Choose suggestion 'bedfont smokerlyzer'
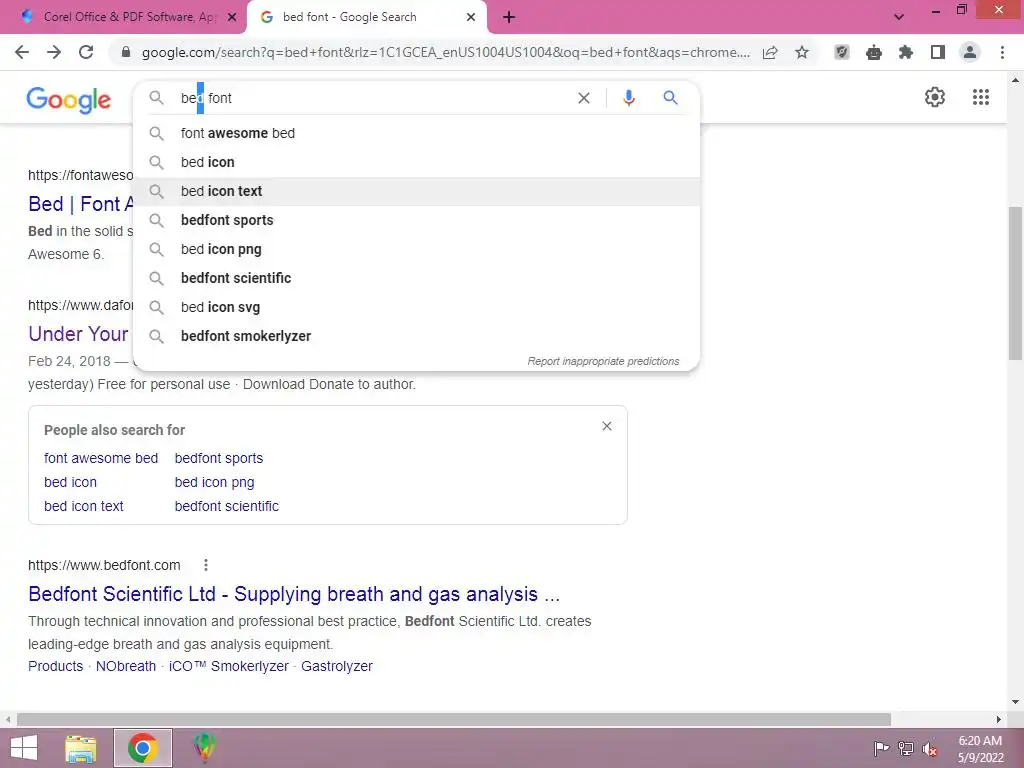 tap(417, 336)
